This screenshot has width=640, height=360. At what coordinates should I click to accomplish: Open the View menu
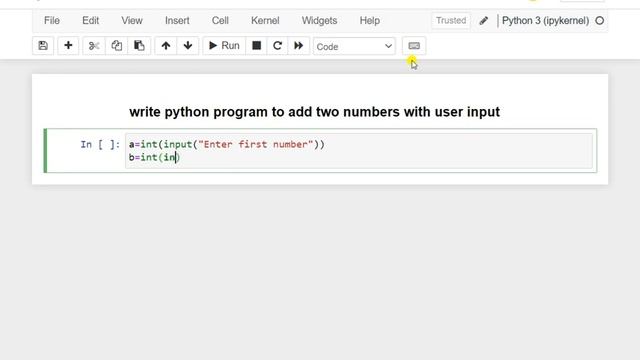tap(131, 20)
